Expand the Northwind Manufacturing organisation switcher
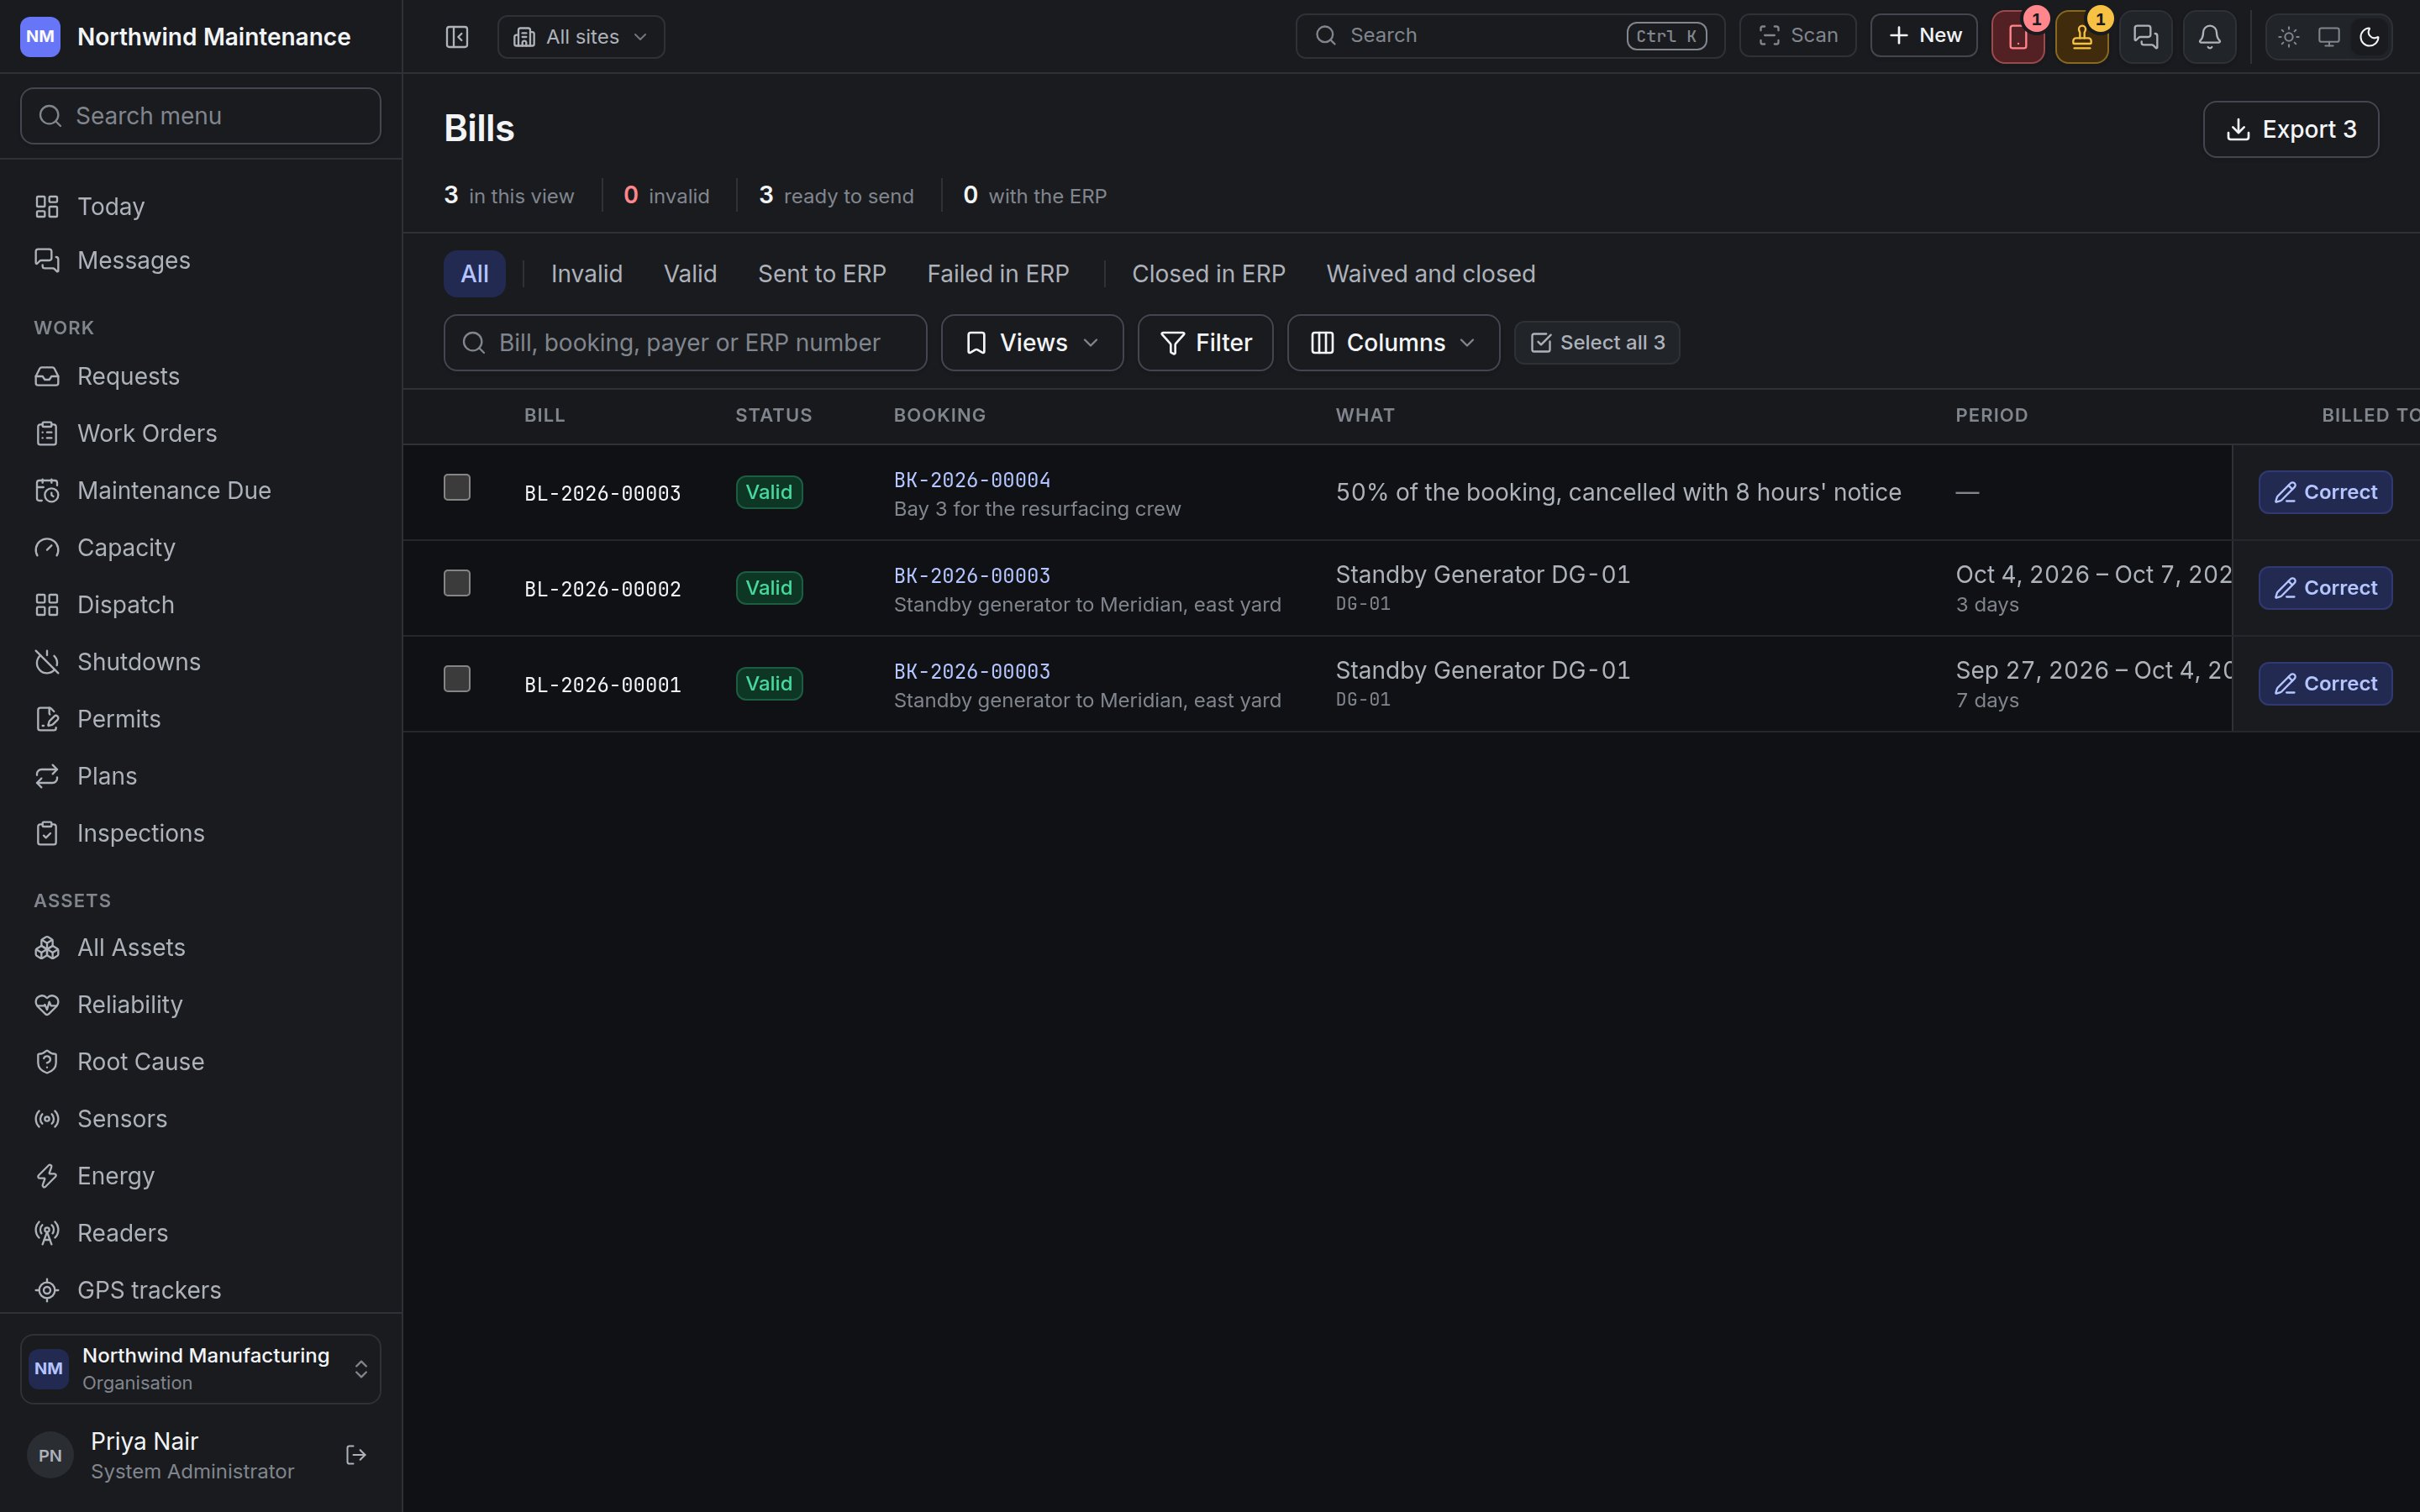2420x1512 pixels. coord(200,1369)
